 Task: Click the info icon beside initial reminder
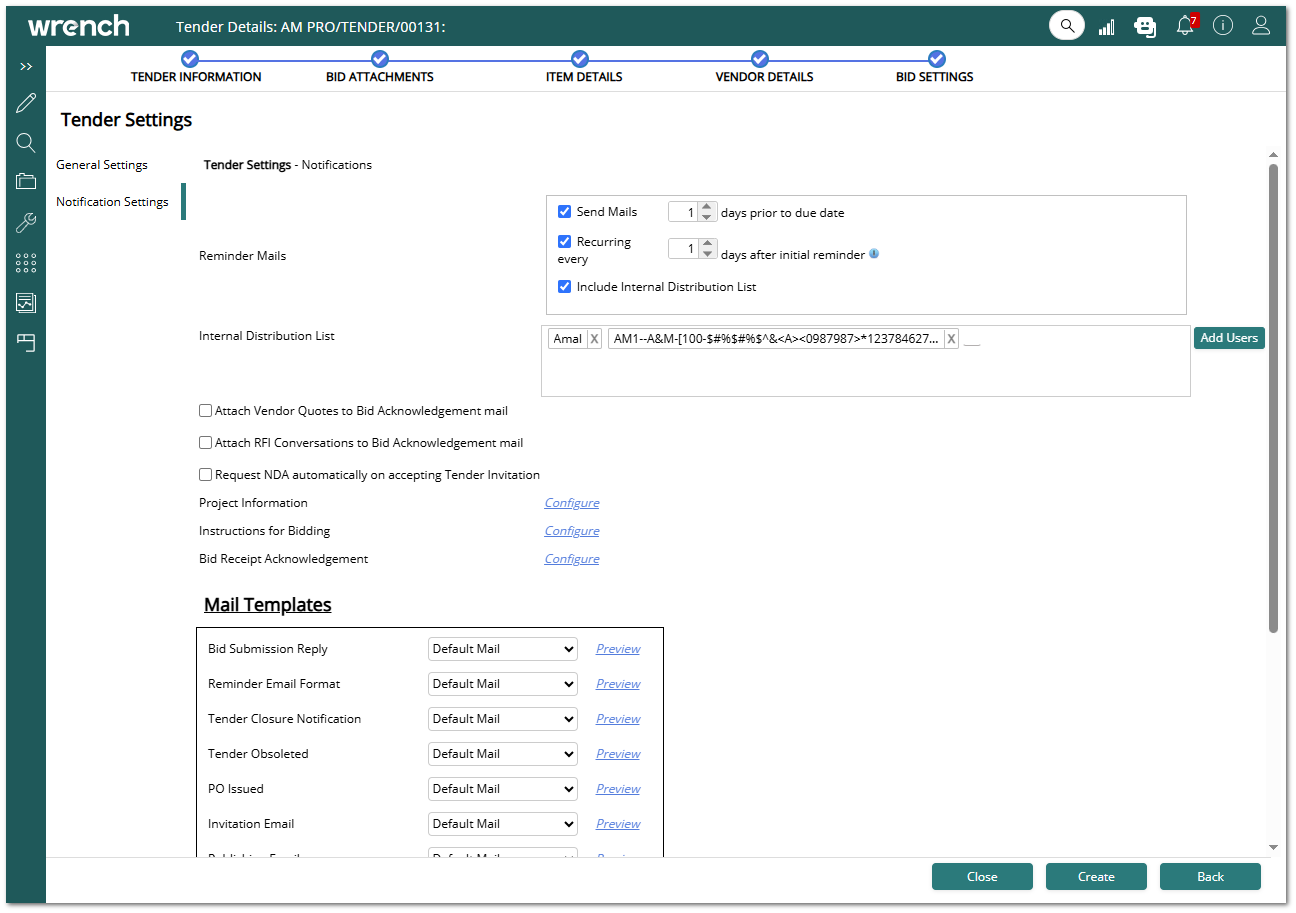coord(874,254)
